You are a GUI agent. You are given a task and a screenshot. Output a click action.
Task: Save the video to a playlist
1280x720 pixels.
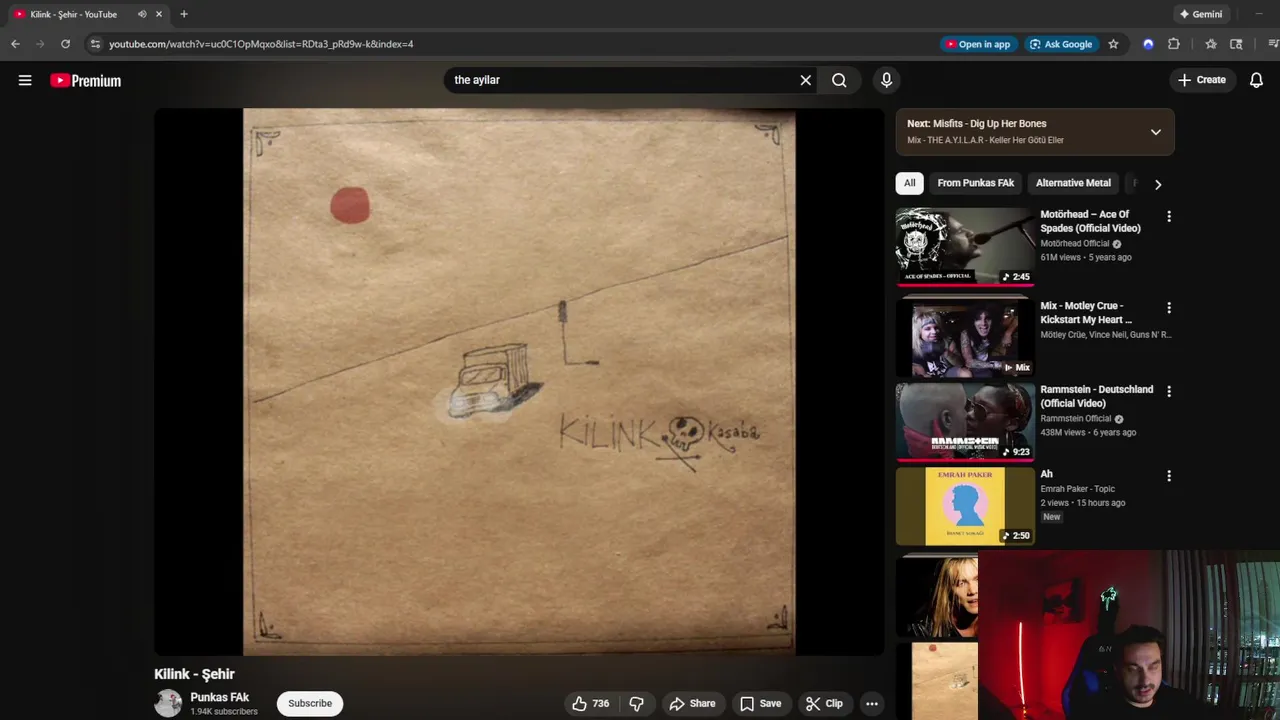(760, 704)
